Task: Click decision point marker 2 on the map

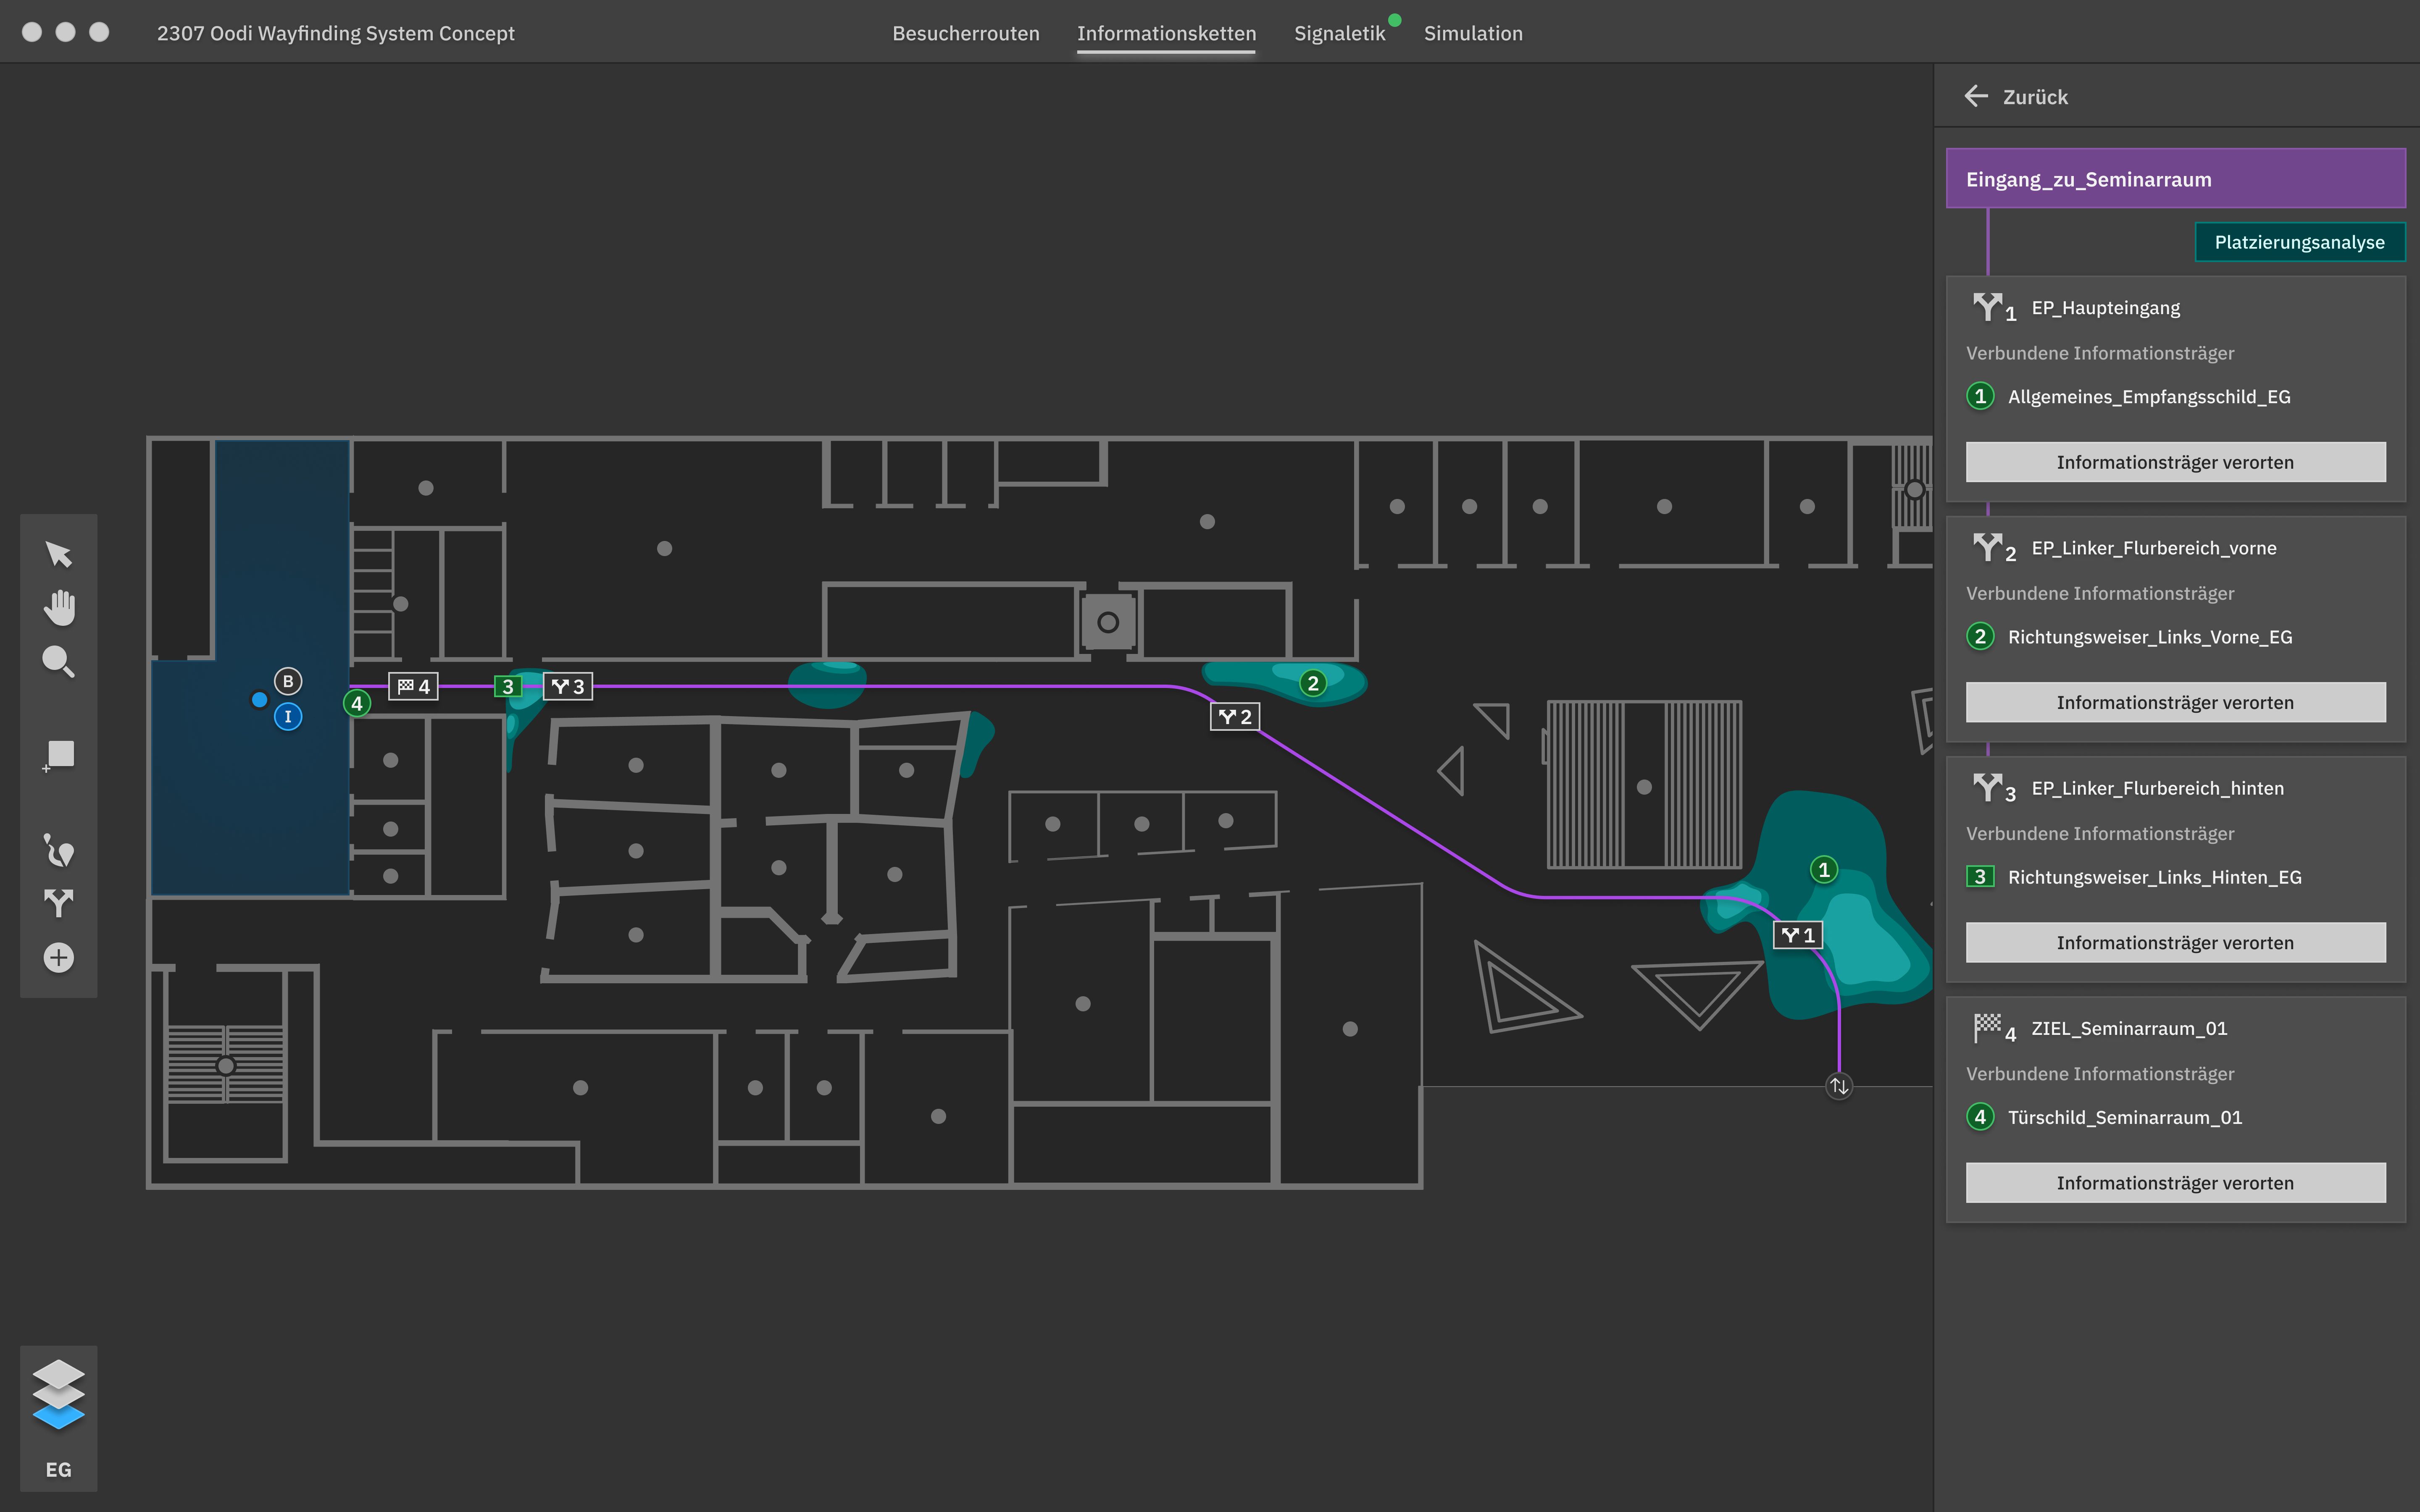Action: click(1235, 716)
